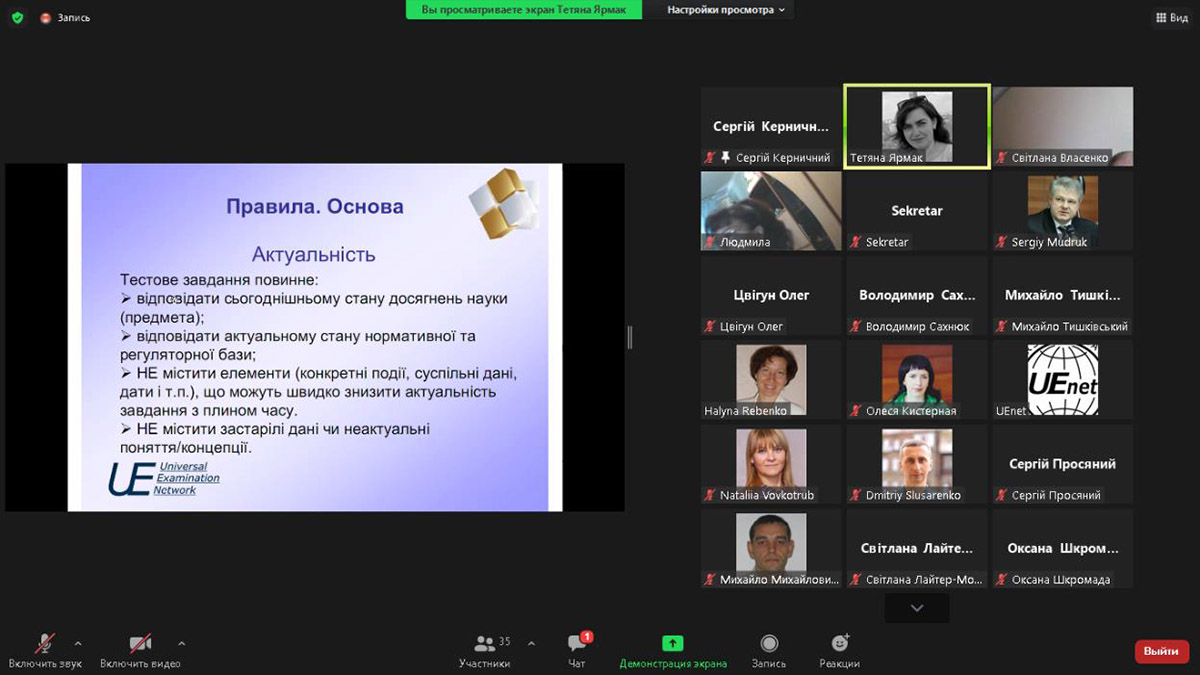Expand participants options arrow next to count
This screenshot has height=675, width=1200.
(x=531, y=643)
